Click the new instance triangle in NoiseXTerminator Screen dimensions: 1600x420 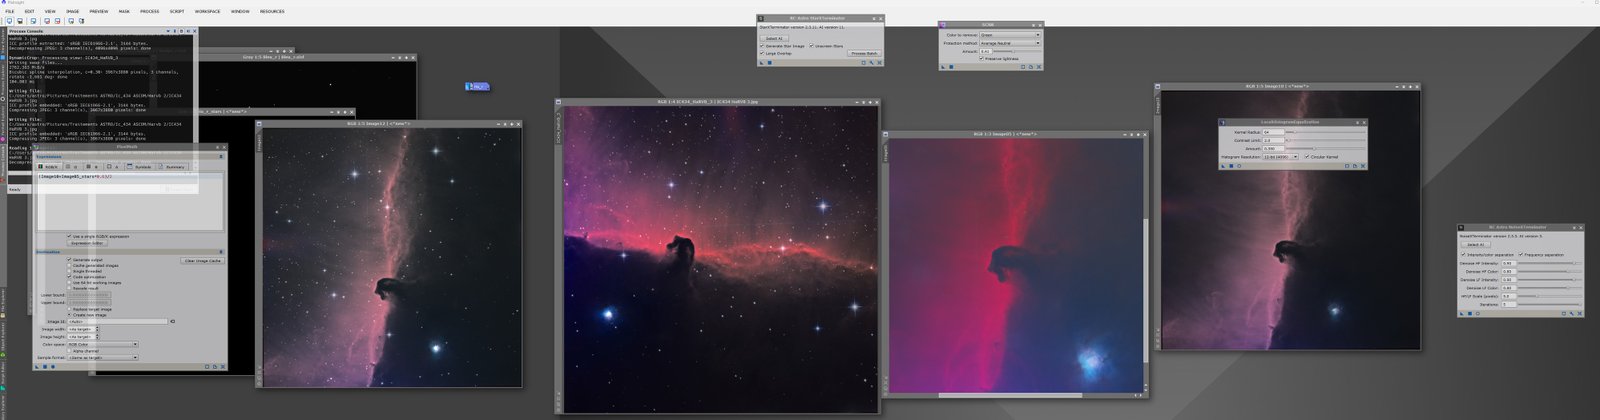coord(1463,313)
